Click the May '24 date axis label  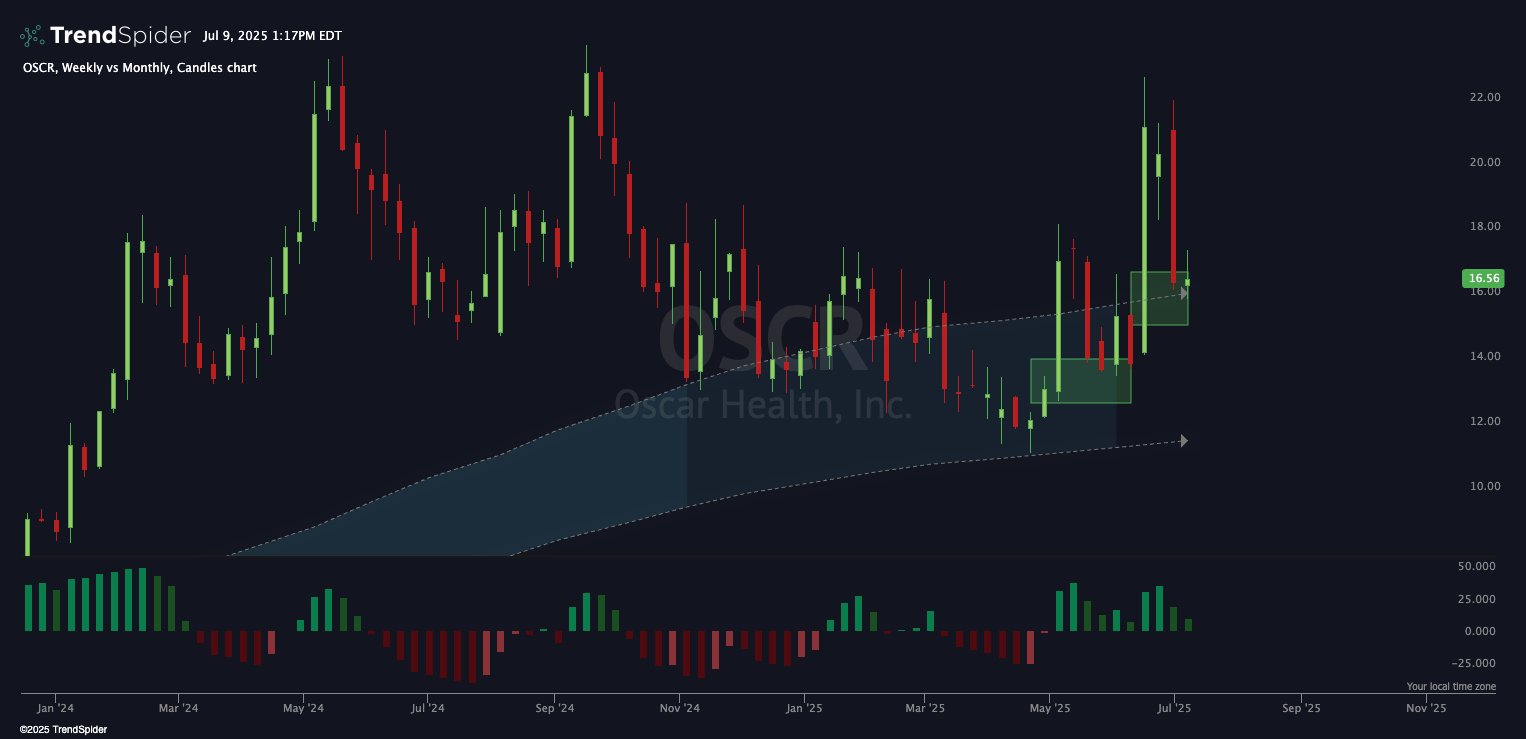[303, 708]
